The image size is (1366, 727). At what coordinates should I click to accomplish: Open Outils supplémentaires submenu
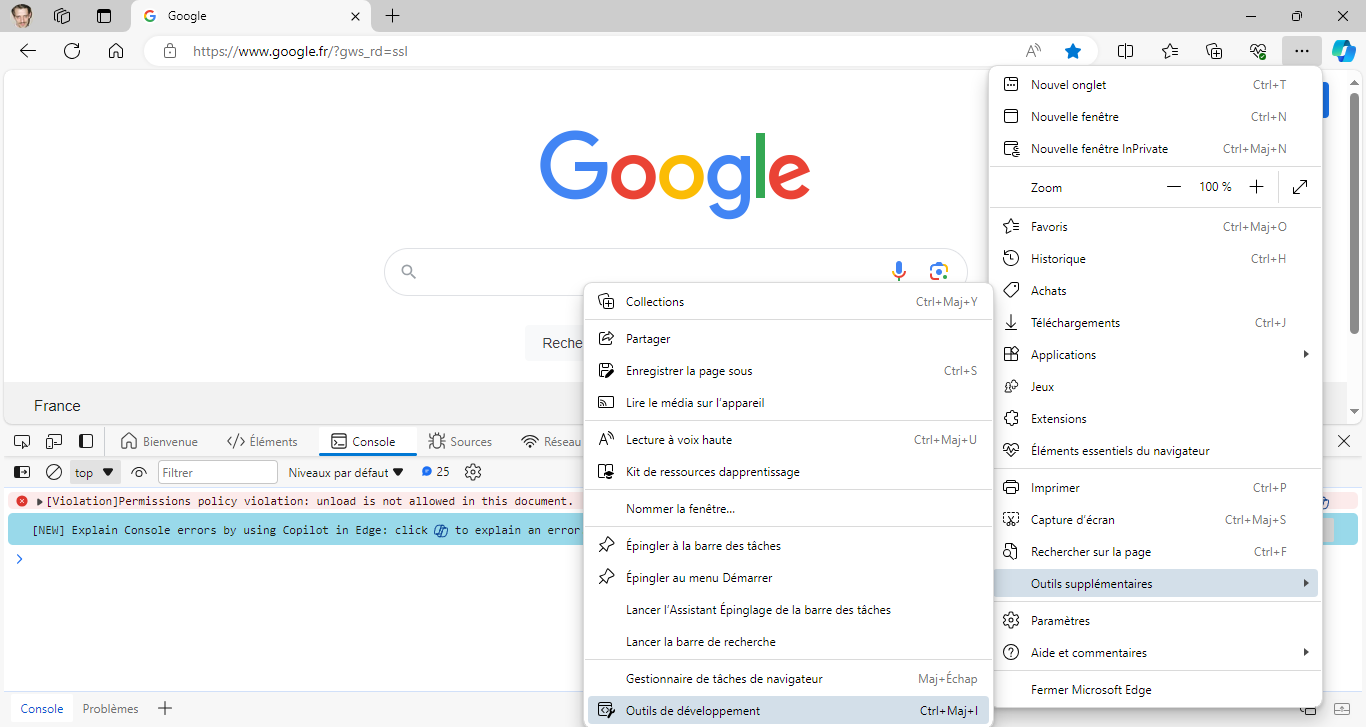(1155, 584)
